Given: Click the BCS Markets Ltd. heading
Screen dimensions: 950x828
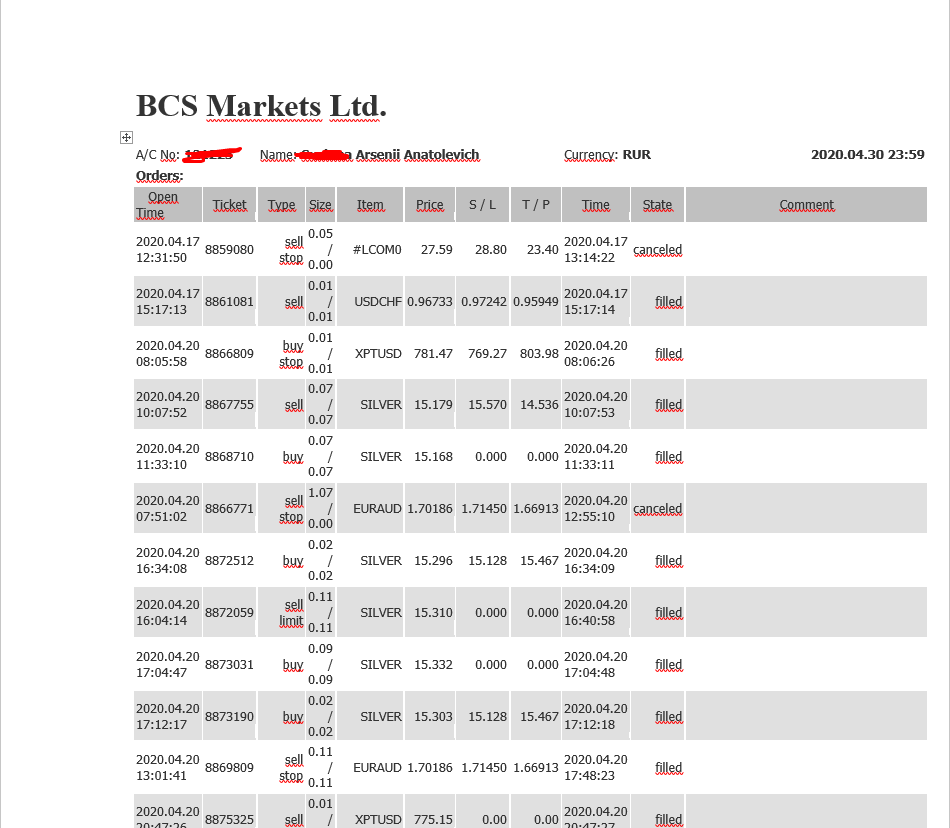Looking at the screenshot, I should coord(261,106).
